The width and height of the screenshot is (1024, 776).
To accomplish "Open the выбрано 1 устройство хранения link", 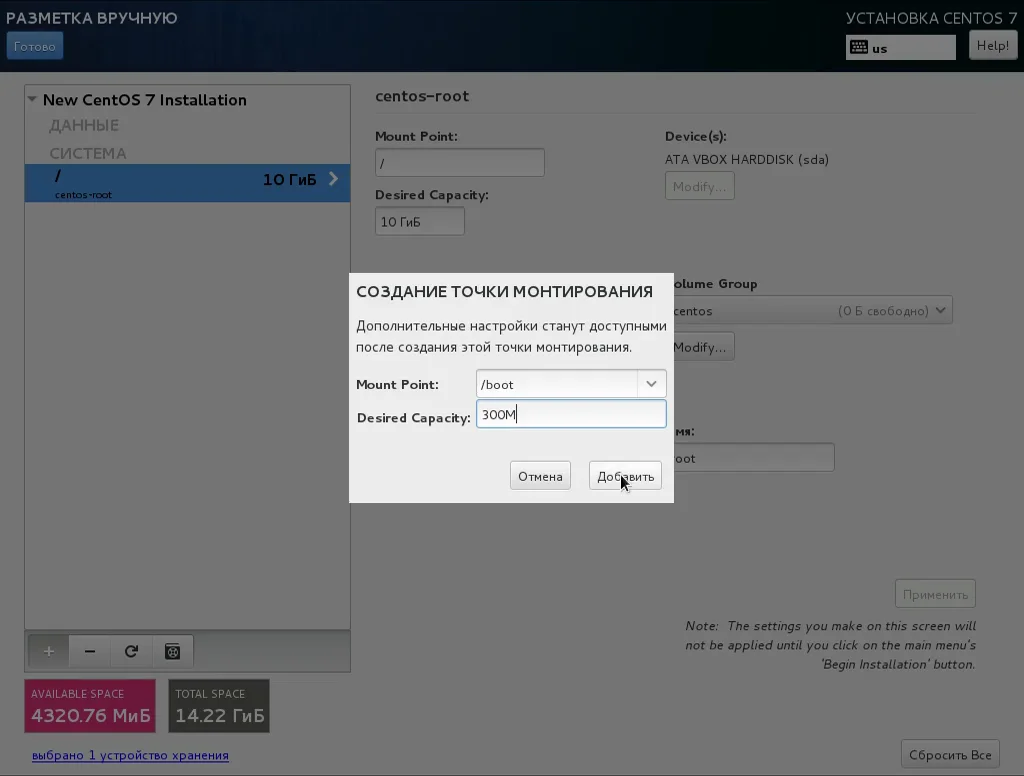I will click(130, 755).
